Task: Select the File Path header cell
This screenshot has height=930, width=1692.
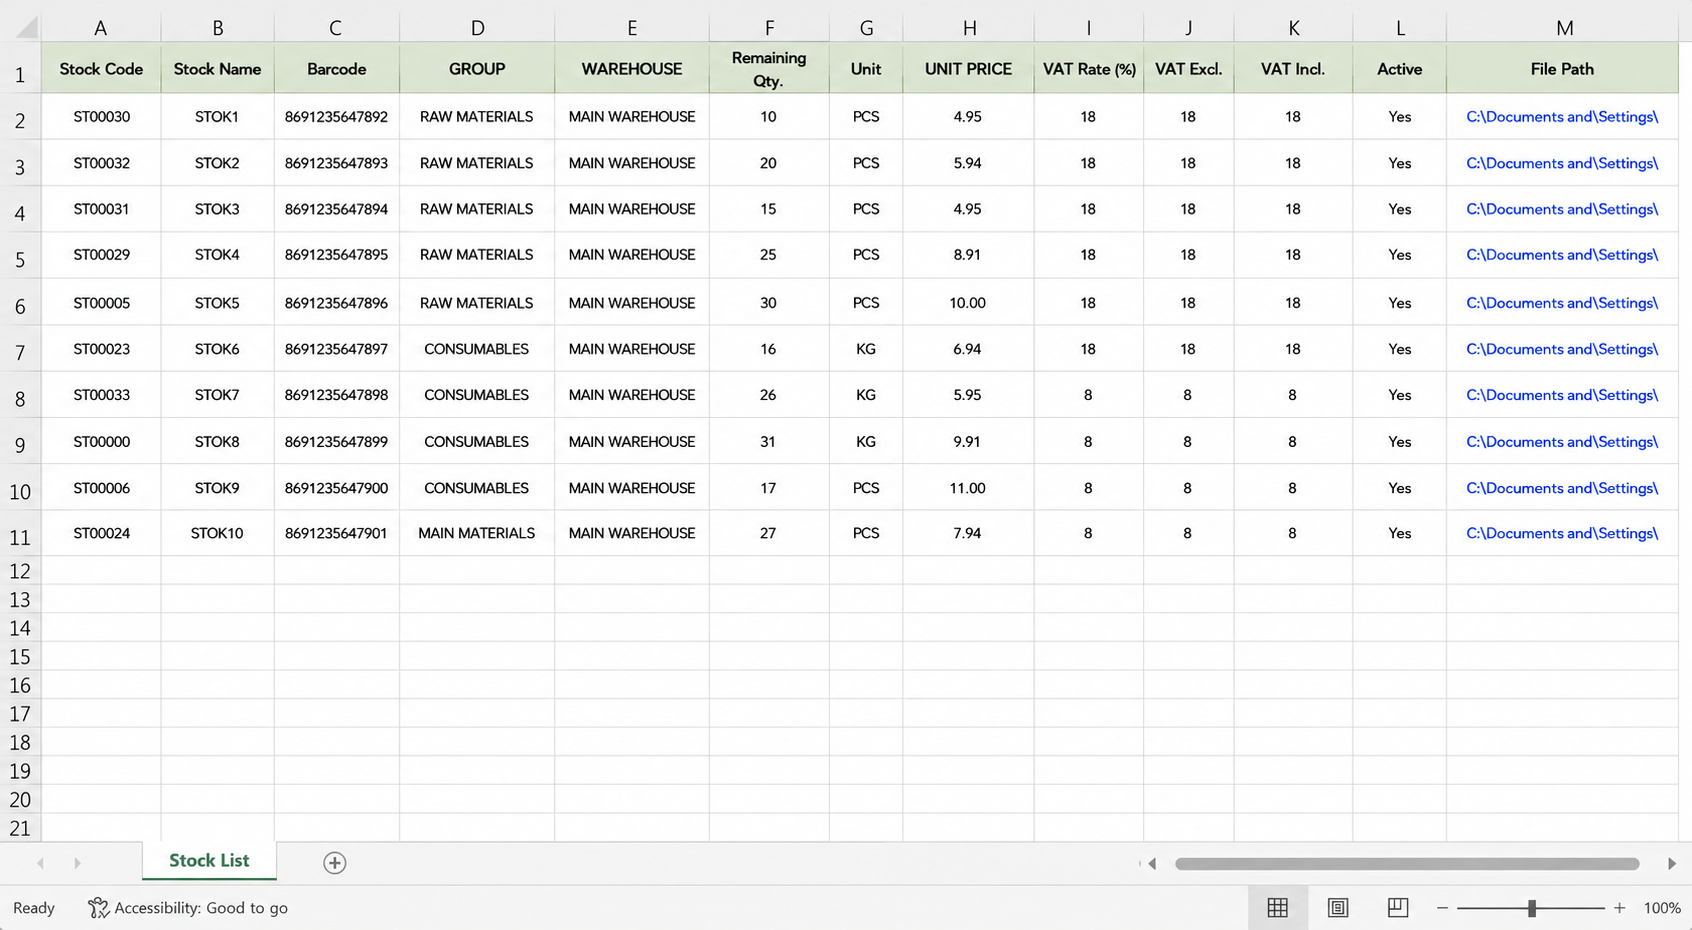Action: [1562, 69]
